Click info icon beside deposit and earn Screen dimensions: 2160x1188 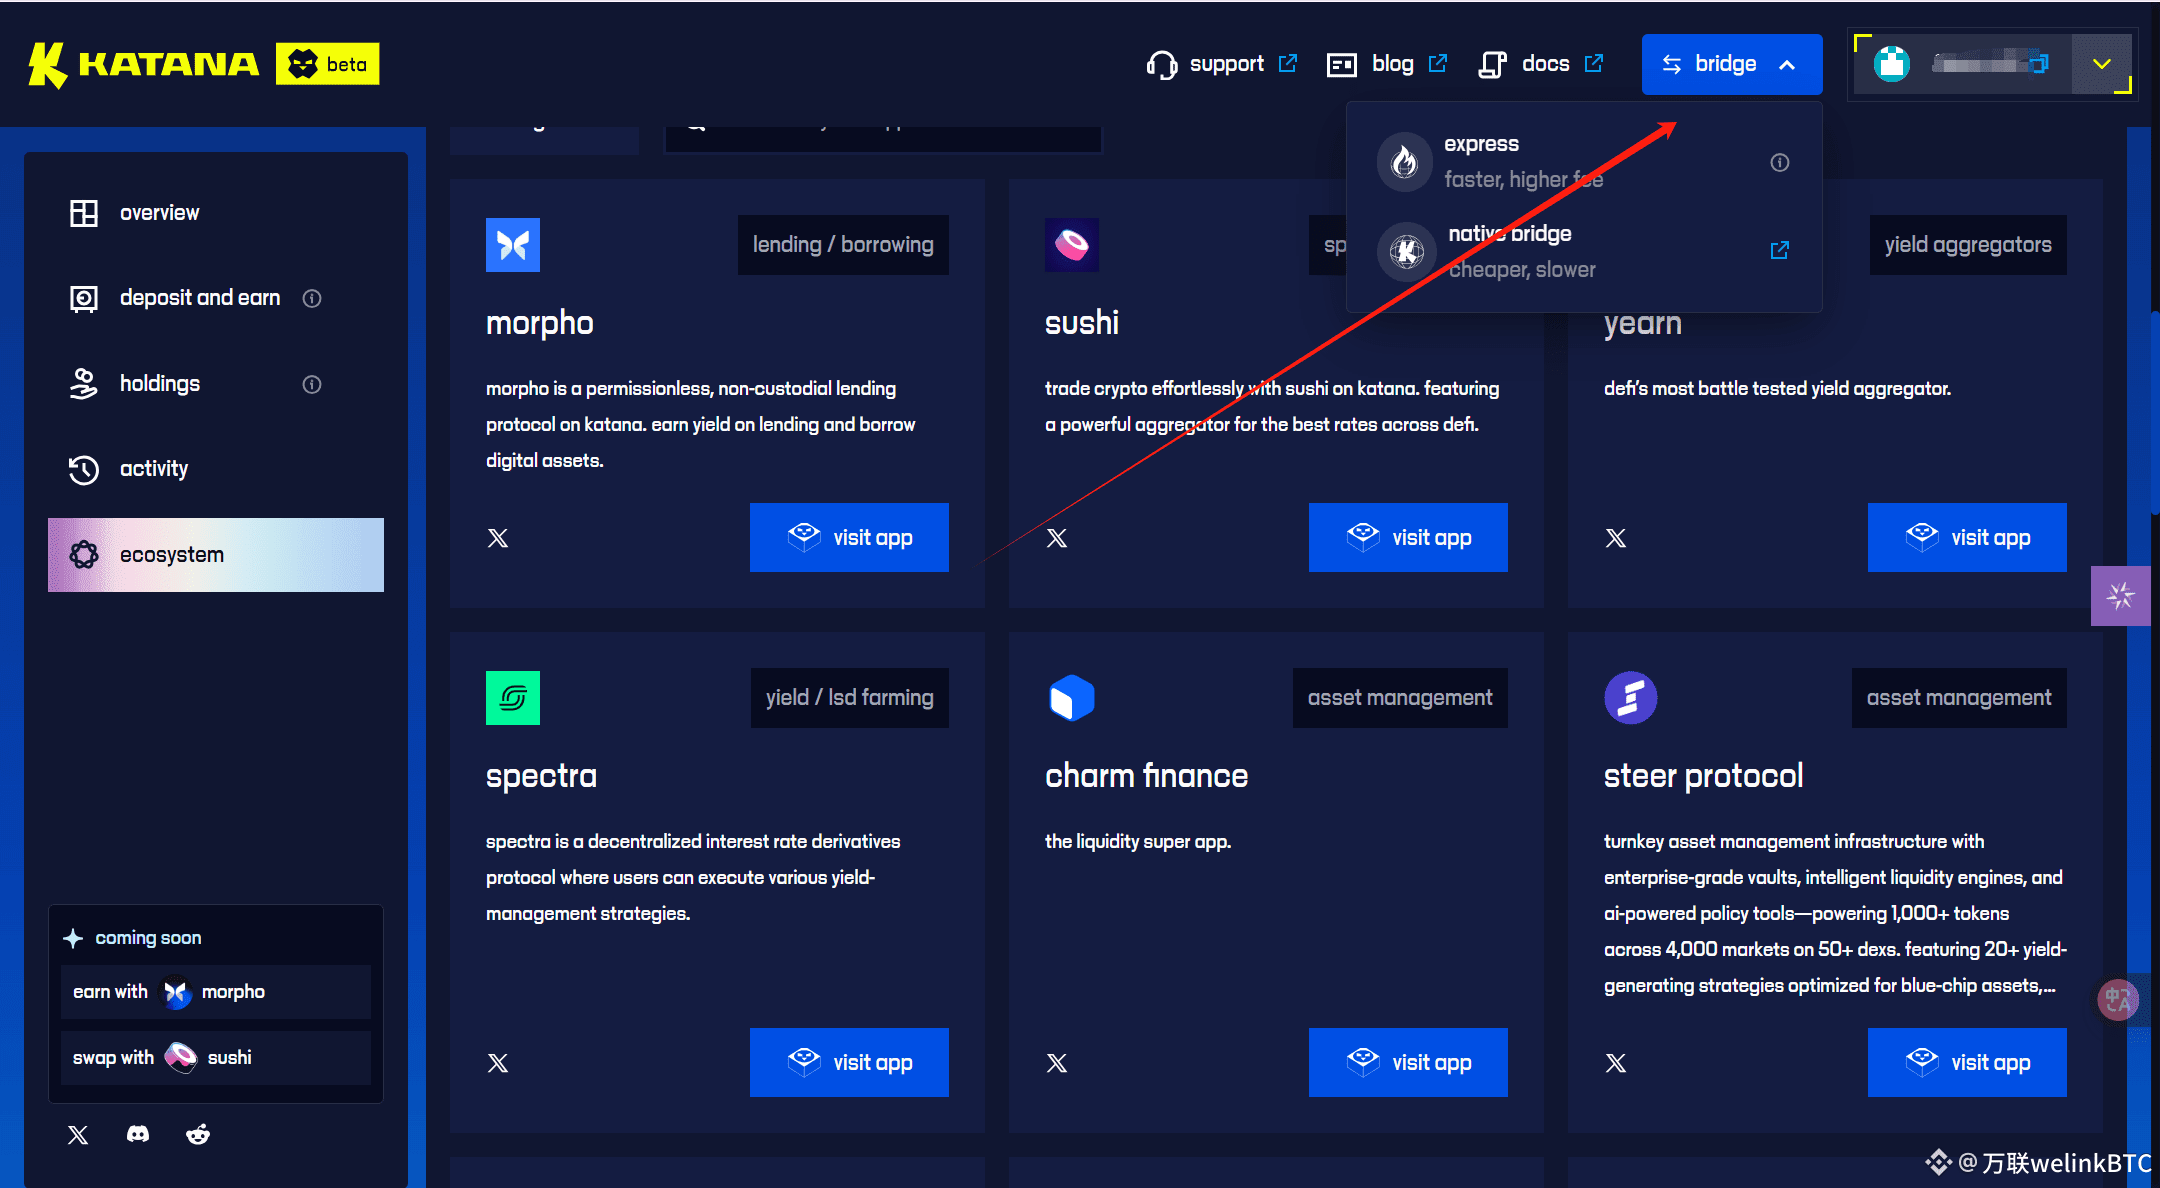(312, 298)
